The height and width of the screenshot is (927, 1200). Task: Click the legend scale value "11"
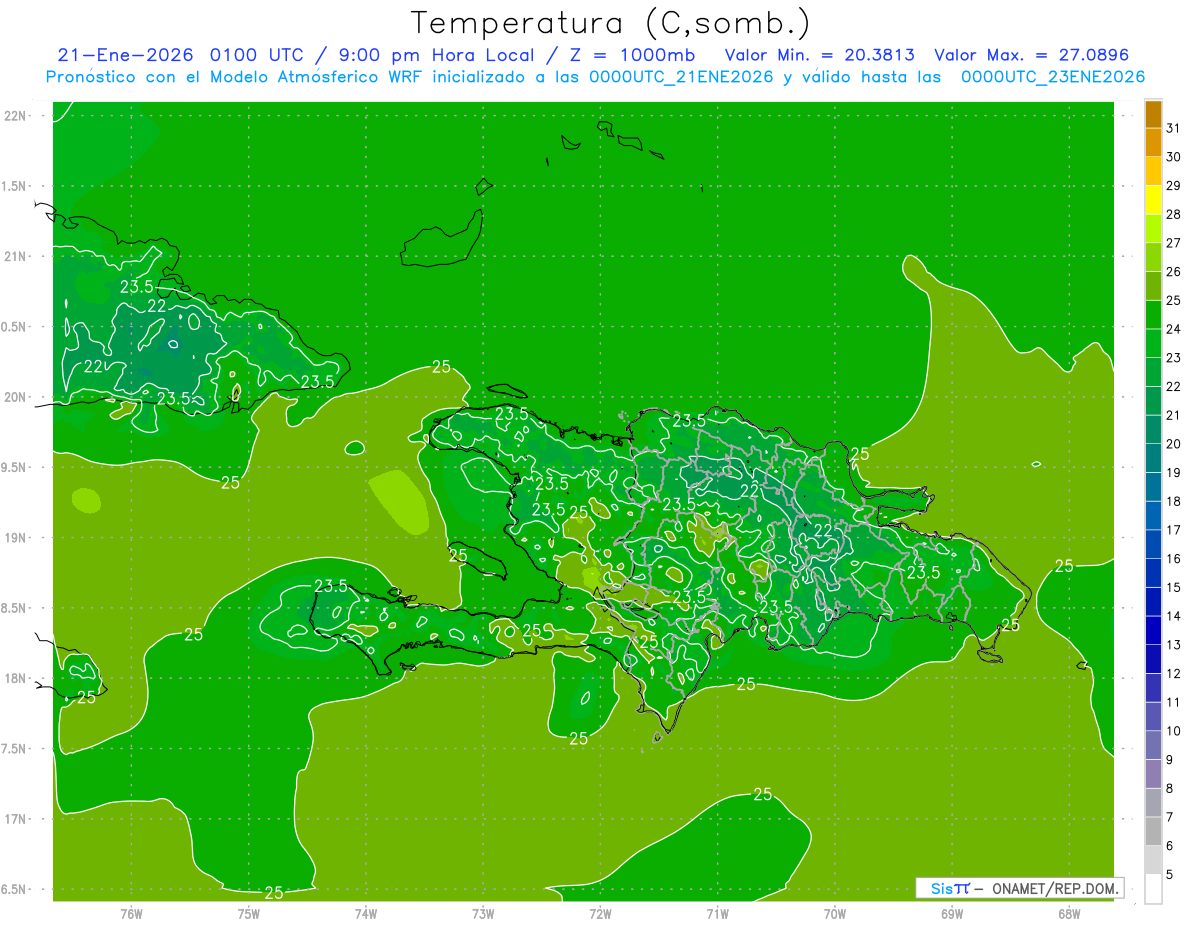coord(1174,703)
